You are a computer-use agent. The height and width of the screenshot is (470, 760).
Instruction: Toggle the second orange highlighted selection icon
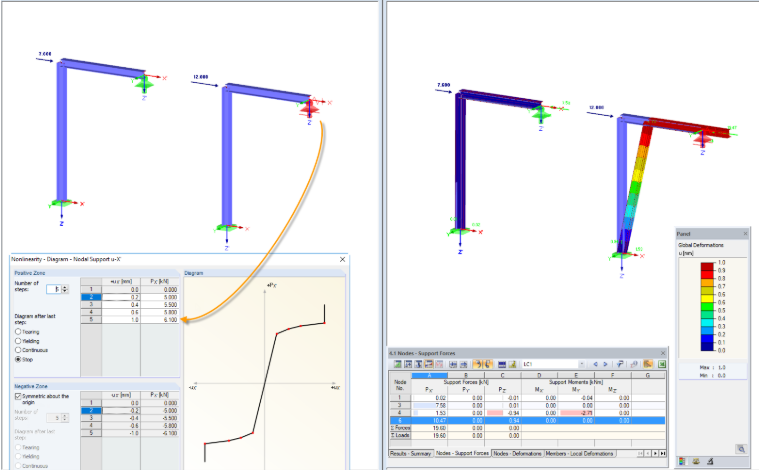point(488,364)
